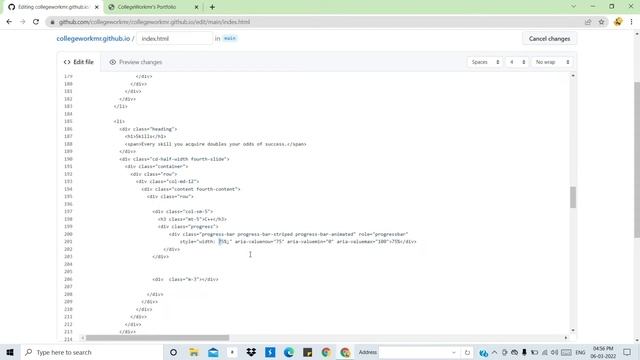Select the Editing collegeworkmr.github.io tab
Screen dimensions: 640x360
pos(53,7)
